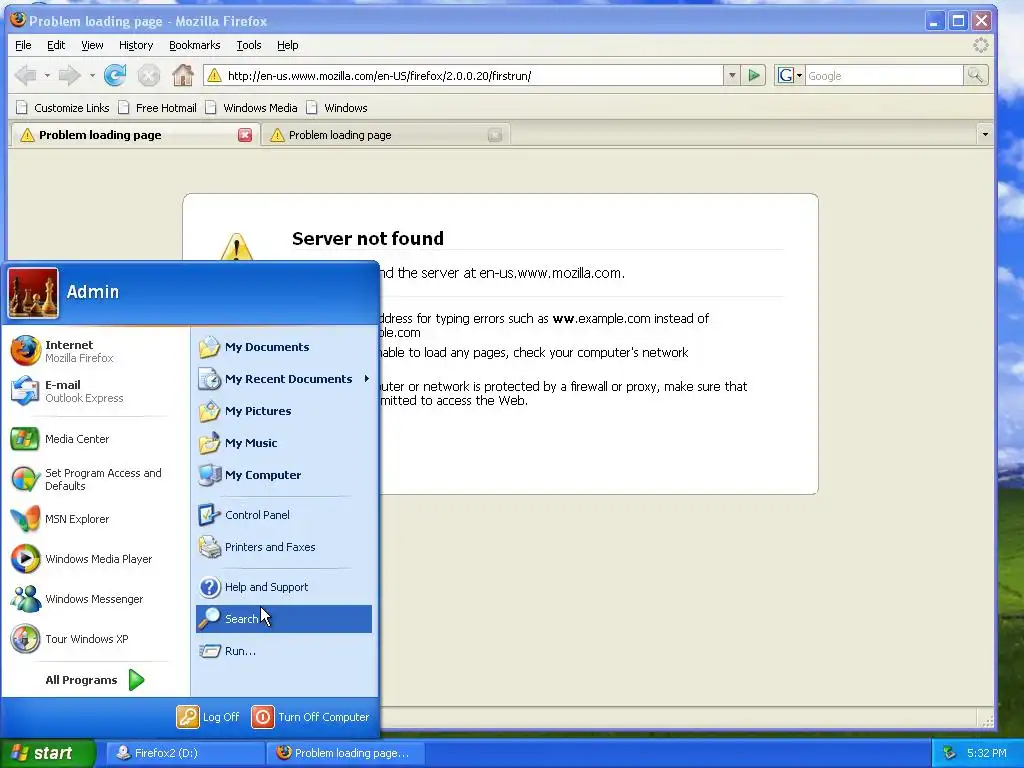Click the green Go arrow beside address bar
The height and width of the screenshot is (768, 1024).
click(754, 76)
